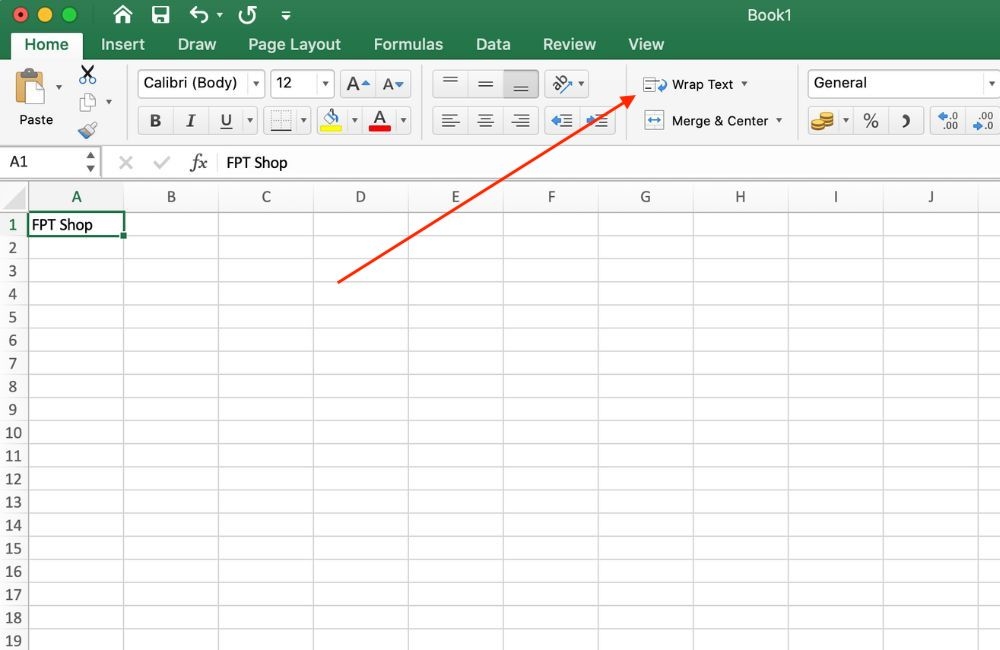Toggle underline formatting
This screenshot has width=1000, height=650.
pyautogui.click(x=223, y=120)
